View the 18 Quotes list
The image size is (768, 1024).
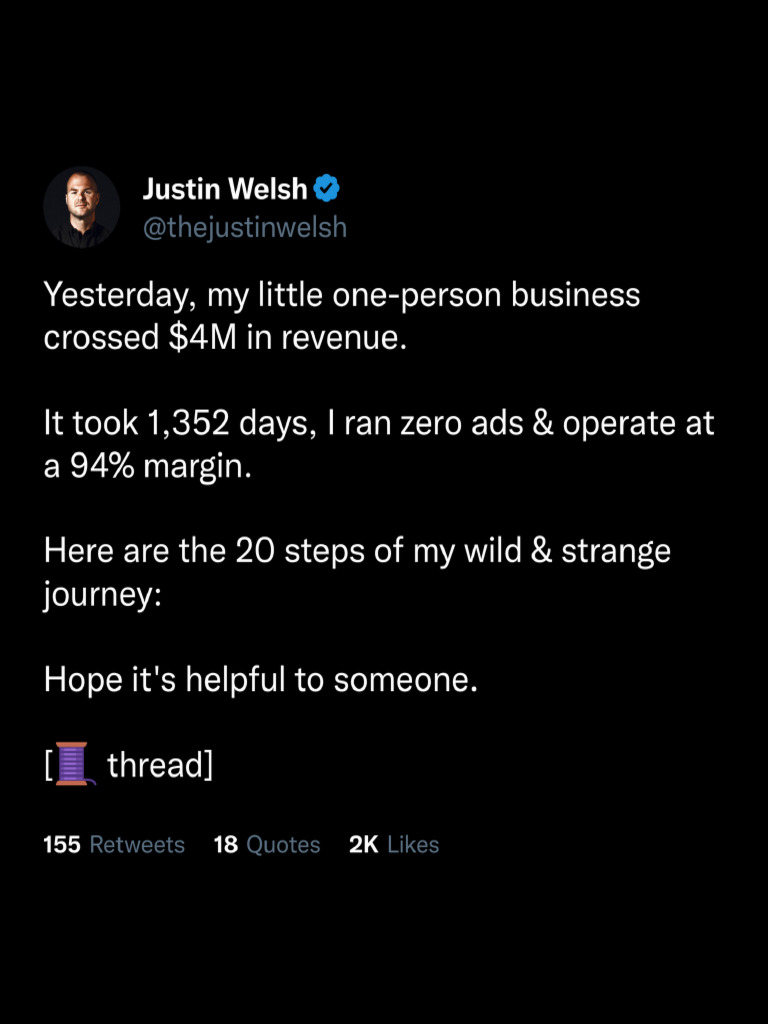tap(267, 845)
